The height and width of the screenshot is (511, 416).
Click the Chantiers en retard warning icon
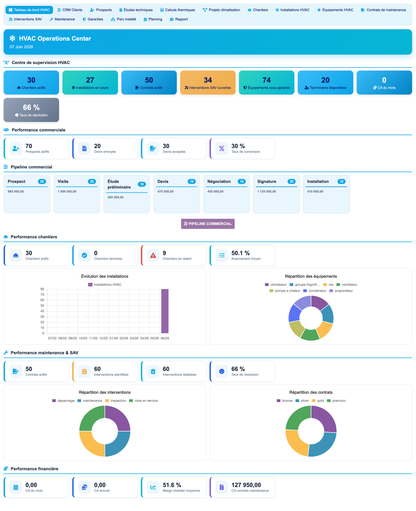click(x=153, y=255)
